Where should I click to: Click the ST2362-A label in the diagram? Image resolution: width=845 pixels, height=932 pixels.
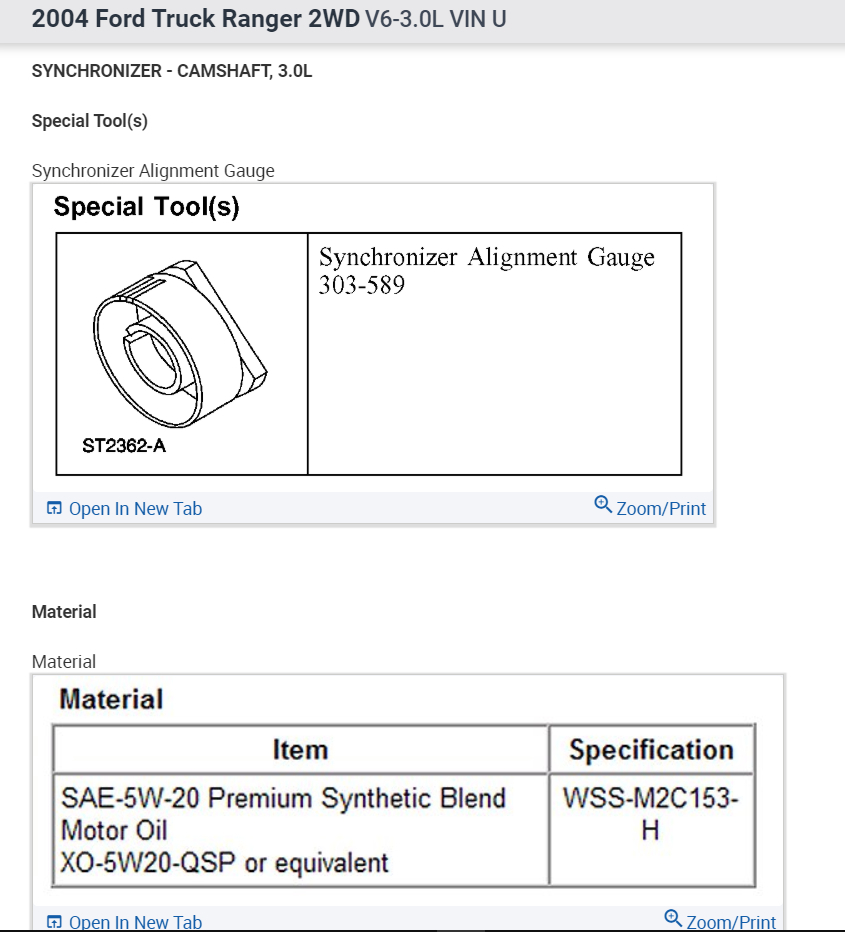click(124, 446)
